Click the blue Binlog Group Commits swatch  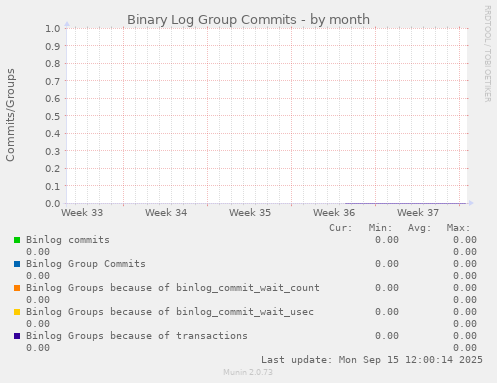coord(17,264)
